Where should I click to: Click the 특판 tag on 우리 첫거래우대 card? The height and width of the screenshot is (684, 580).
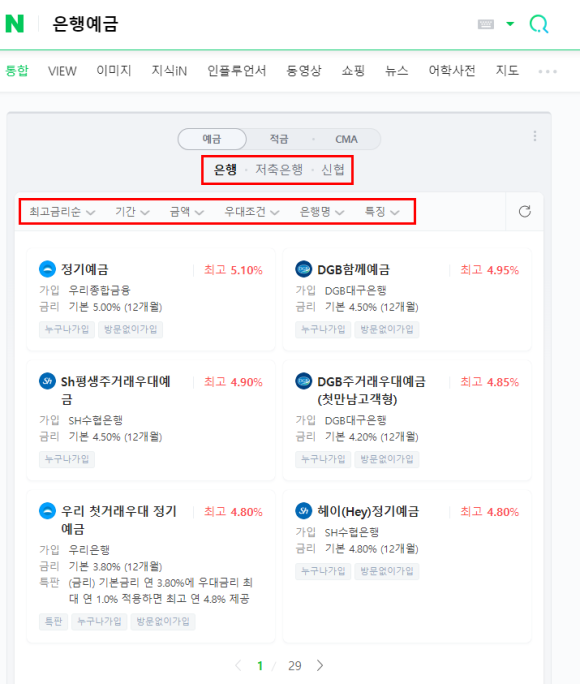(x=54, y=621)
